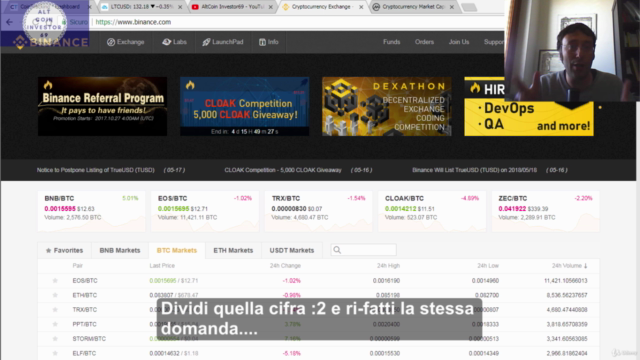Image resolution: width=640 pixels, height=360 pixels.
Task: Open the Orders link
Action: 424,42
